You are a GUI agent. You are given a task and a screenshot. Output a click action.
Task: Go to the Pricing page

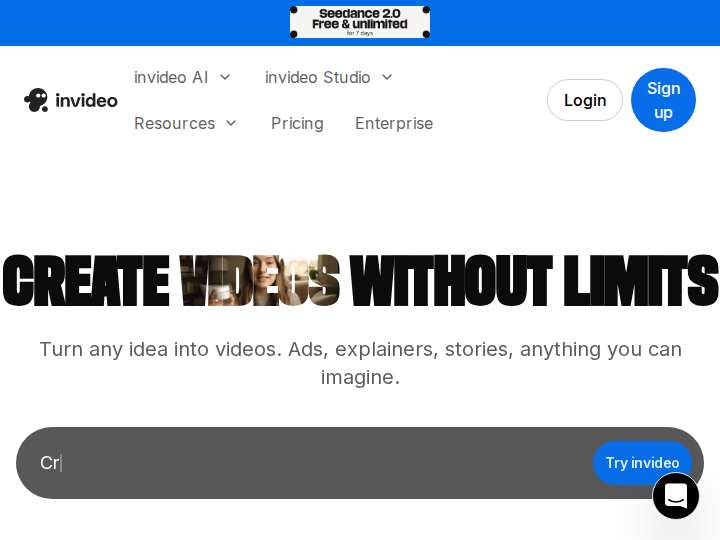click(297, 123)
